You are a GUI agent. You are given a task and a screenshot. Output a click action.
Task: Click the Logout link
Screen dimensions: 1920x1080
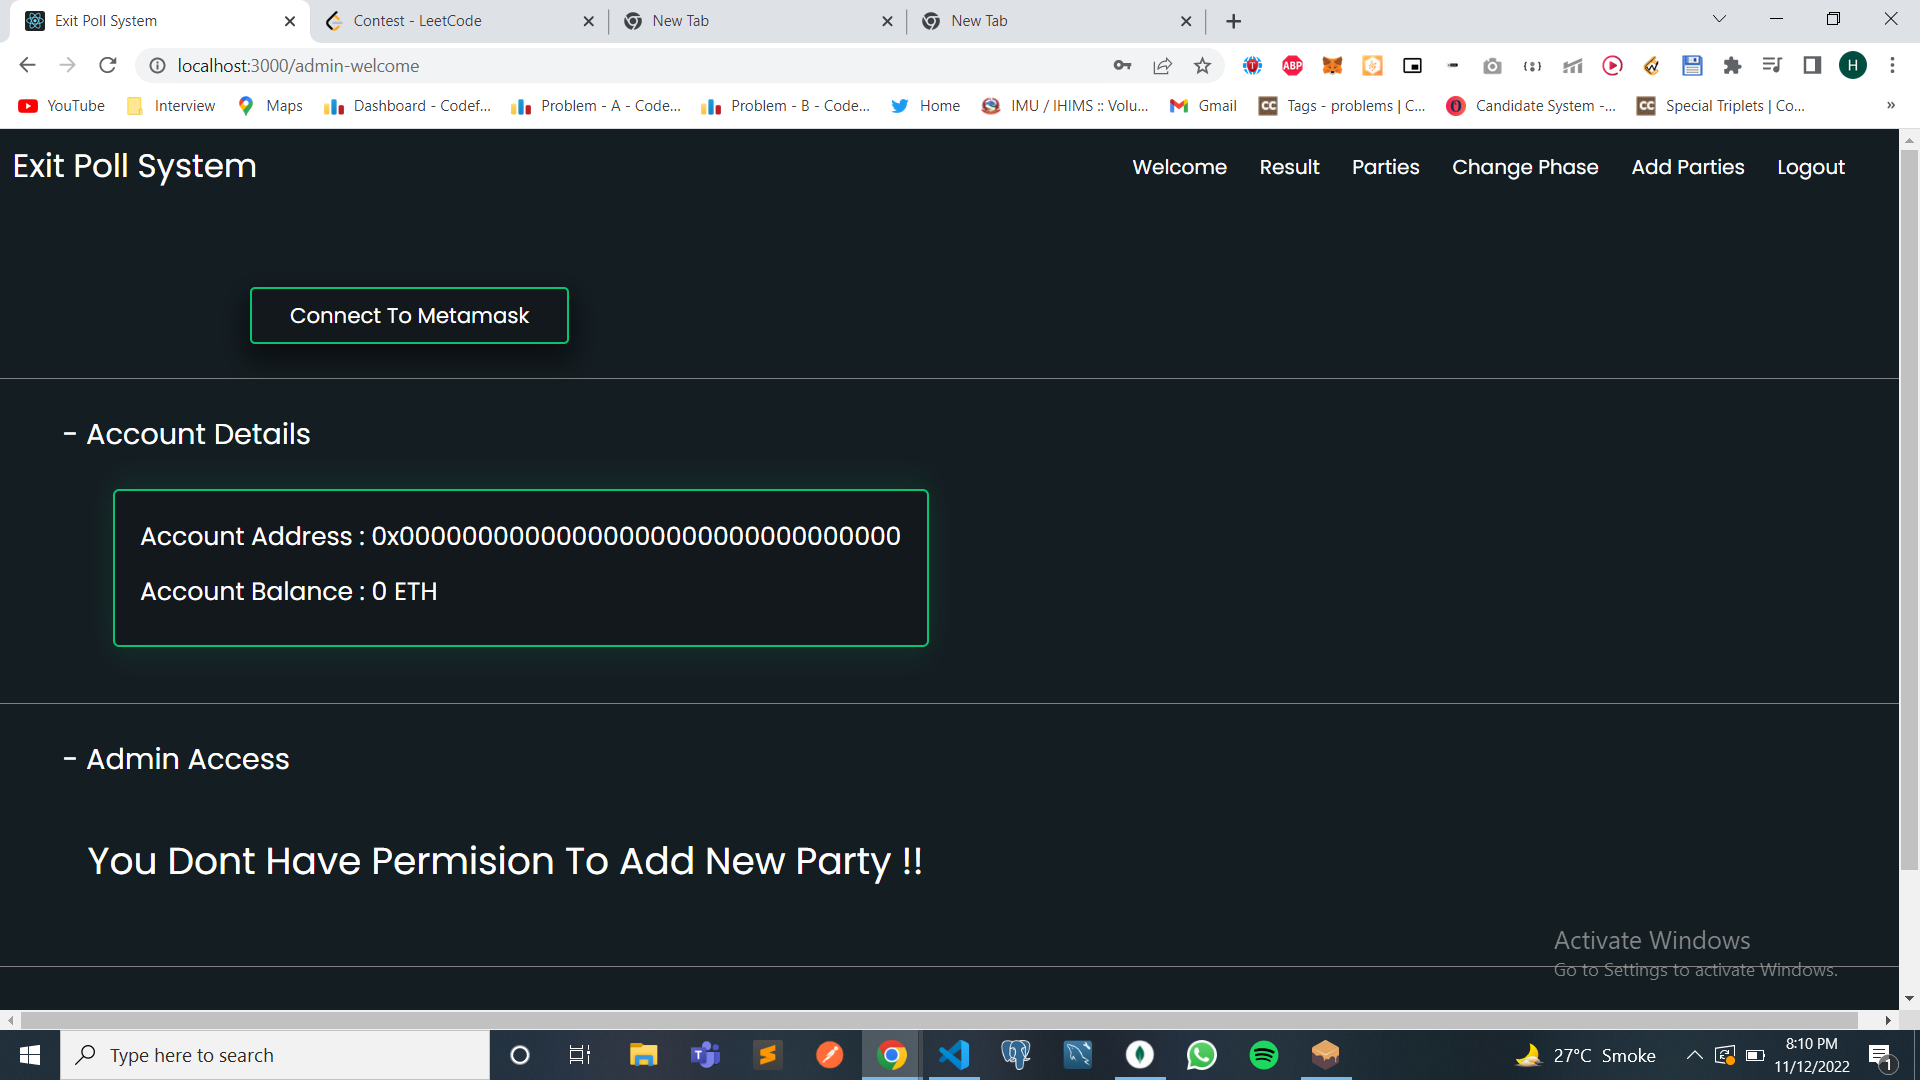click(x=1810, y=167)
